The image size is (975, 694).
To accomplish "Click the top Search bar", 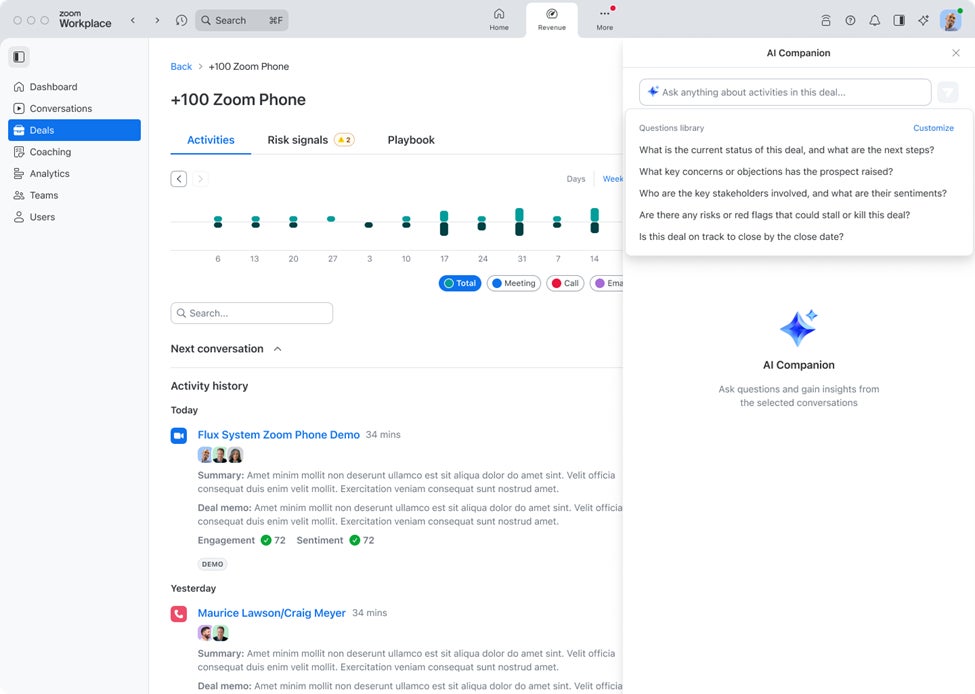I will (x=242, y=21).
